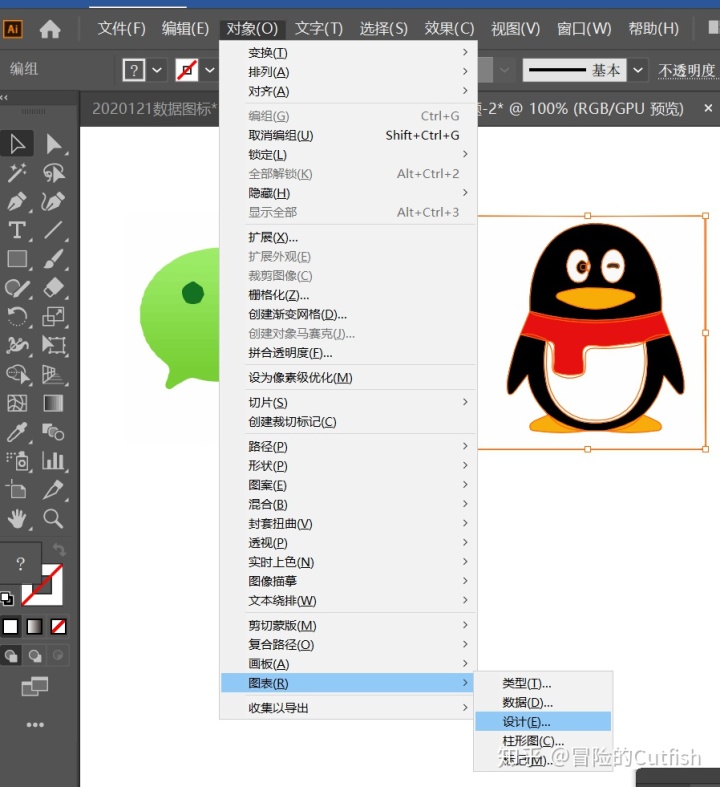Image resolution: width=720 pixels, height=787 pixels.
Task: Select the Column Graph tool
Action: pyautogui.click(x=53, y=461)
